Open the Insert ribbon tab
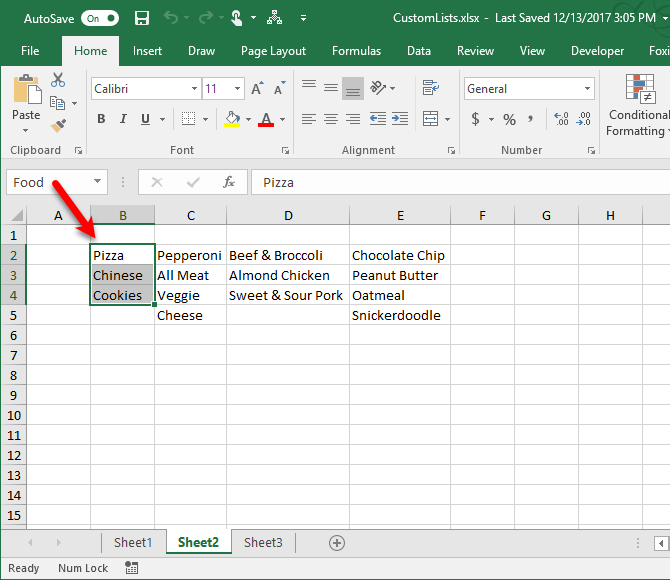Image resolution: width=670 pixels, height=580 pixels. [147, 51]
